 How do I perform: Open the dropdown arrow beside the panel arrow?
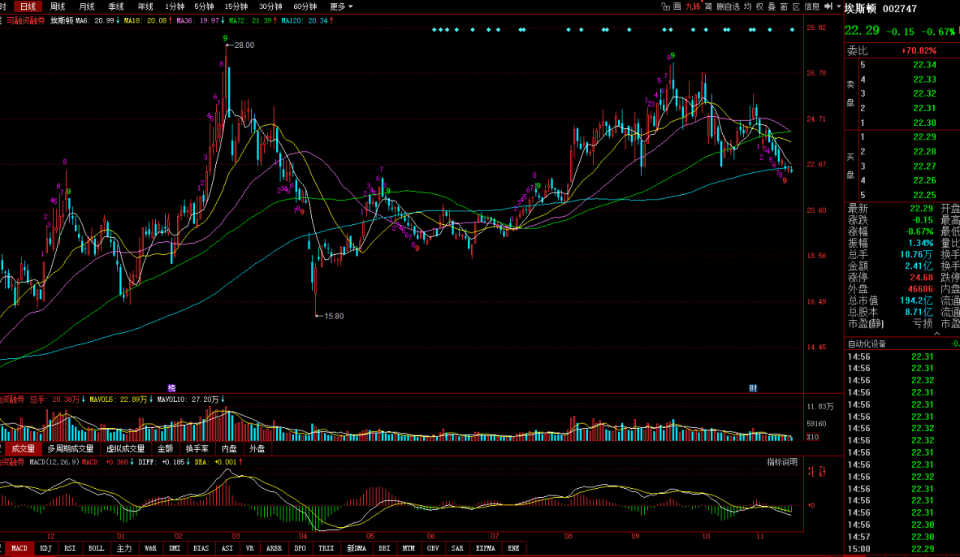[x=838, y=7]
